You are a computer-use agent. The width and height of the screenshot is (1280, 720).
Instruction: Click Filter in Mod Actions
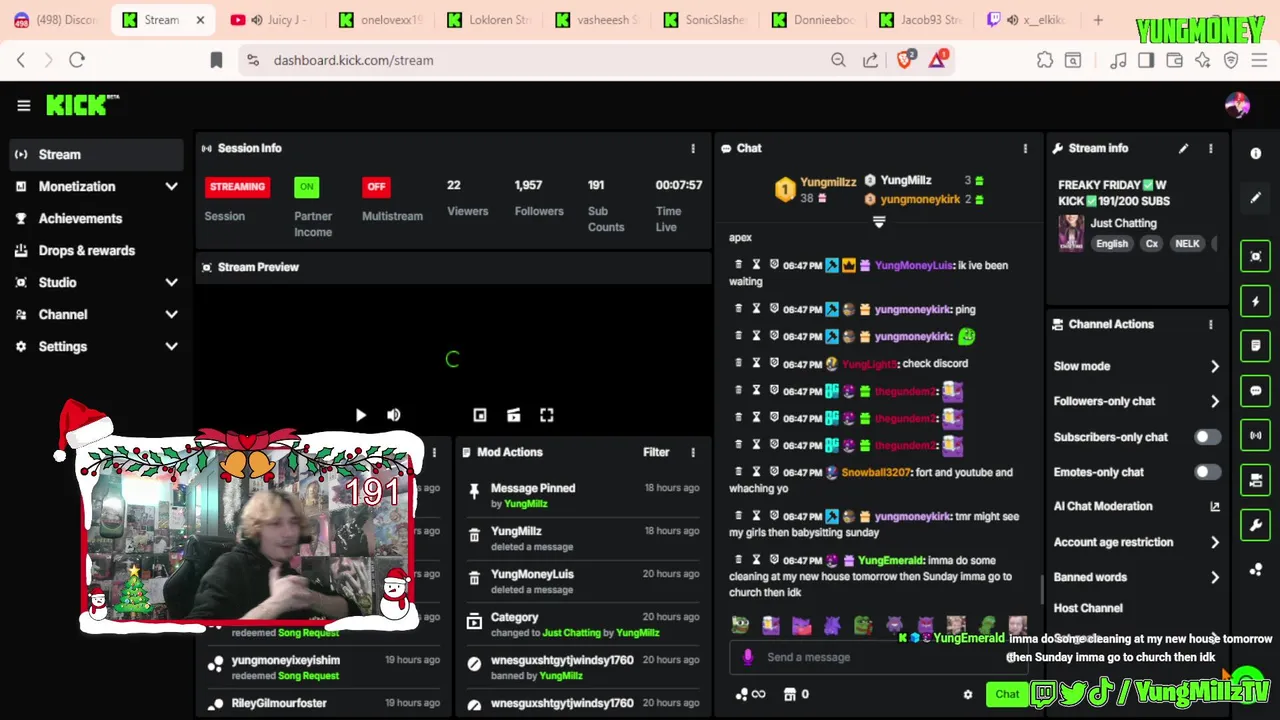coord(656,452)
